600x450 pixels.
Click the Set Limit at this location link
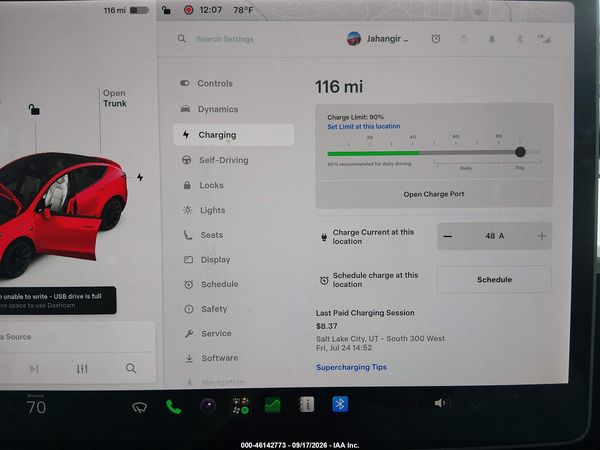coord(364,126)
